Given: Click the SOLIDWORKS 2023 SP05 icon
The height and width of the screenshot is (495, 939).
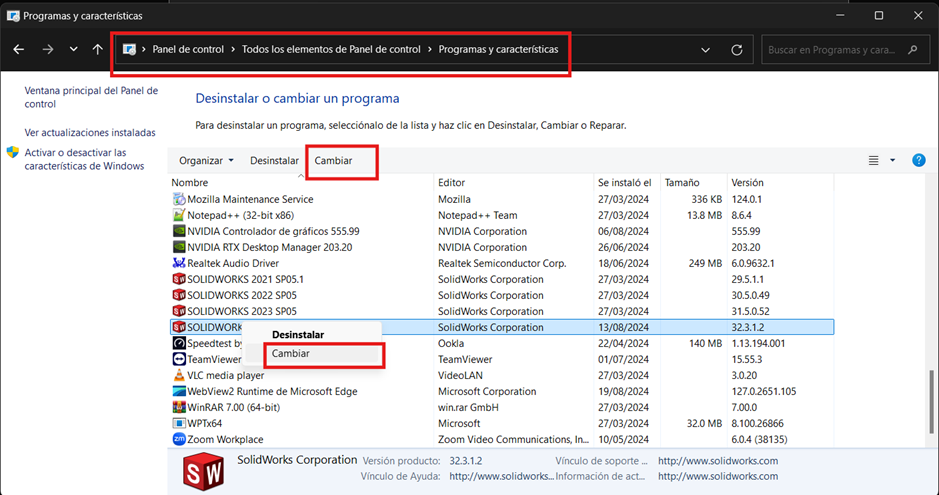Looking at the screenshot, I should click(x=178, y=311).
